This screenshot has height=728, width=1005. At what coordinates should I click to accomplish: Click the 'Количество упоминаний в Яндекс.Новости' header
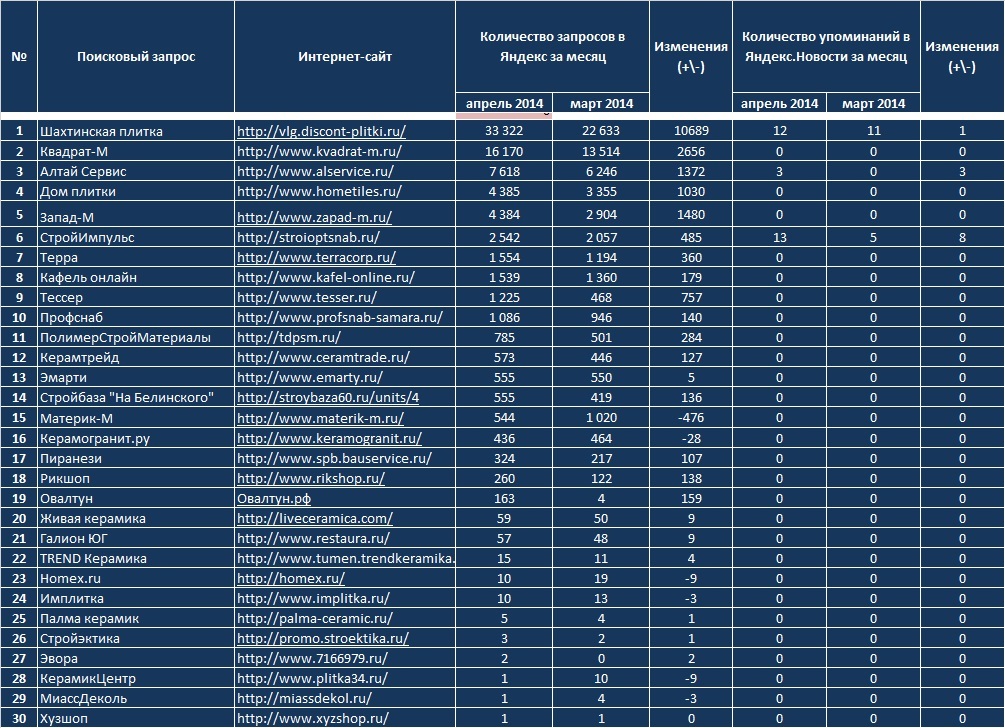coord(826,46)
